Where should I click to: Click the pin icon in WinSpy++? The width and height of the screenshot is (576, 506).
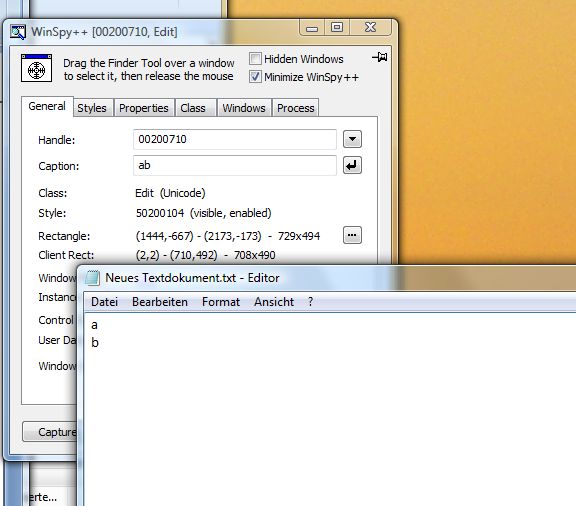(380, 57)
